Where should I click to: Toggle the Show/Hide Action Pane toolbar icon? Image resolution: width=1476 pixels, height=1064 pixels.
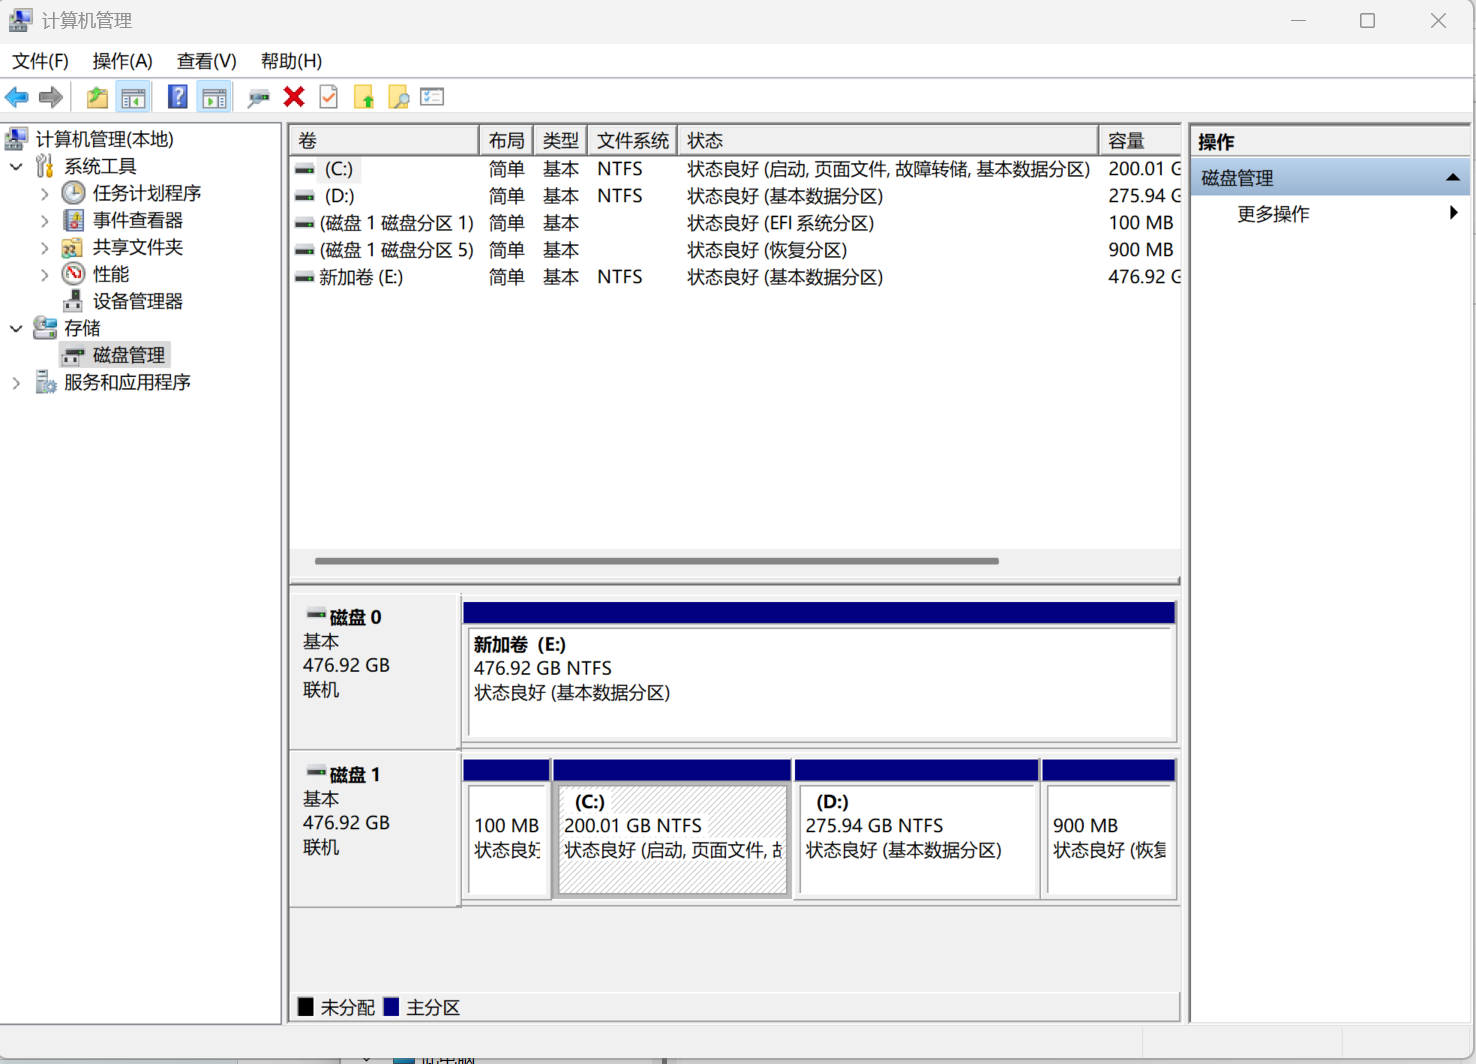pyautogui.click(x=214, y=97)
